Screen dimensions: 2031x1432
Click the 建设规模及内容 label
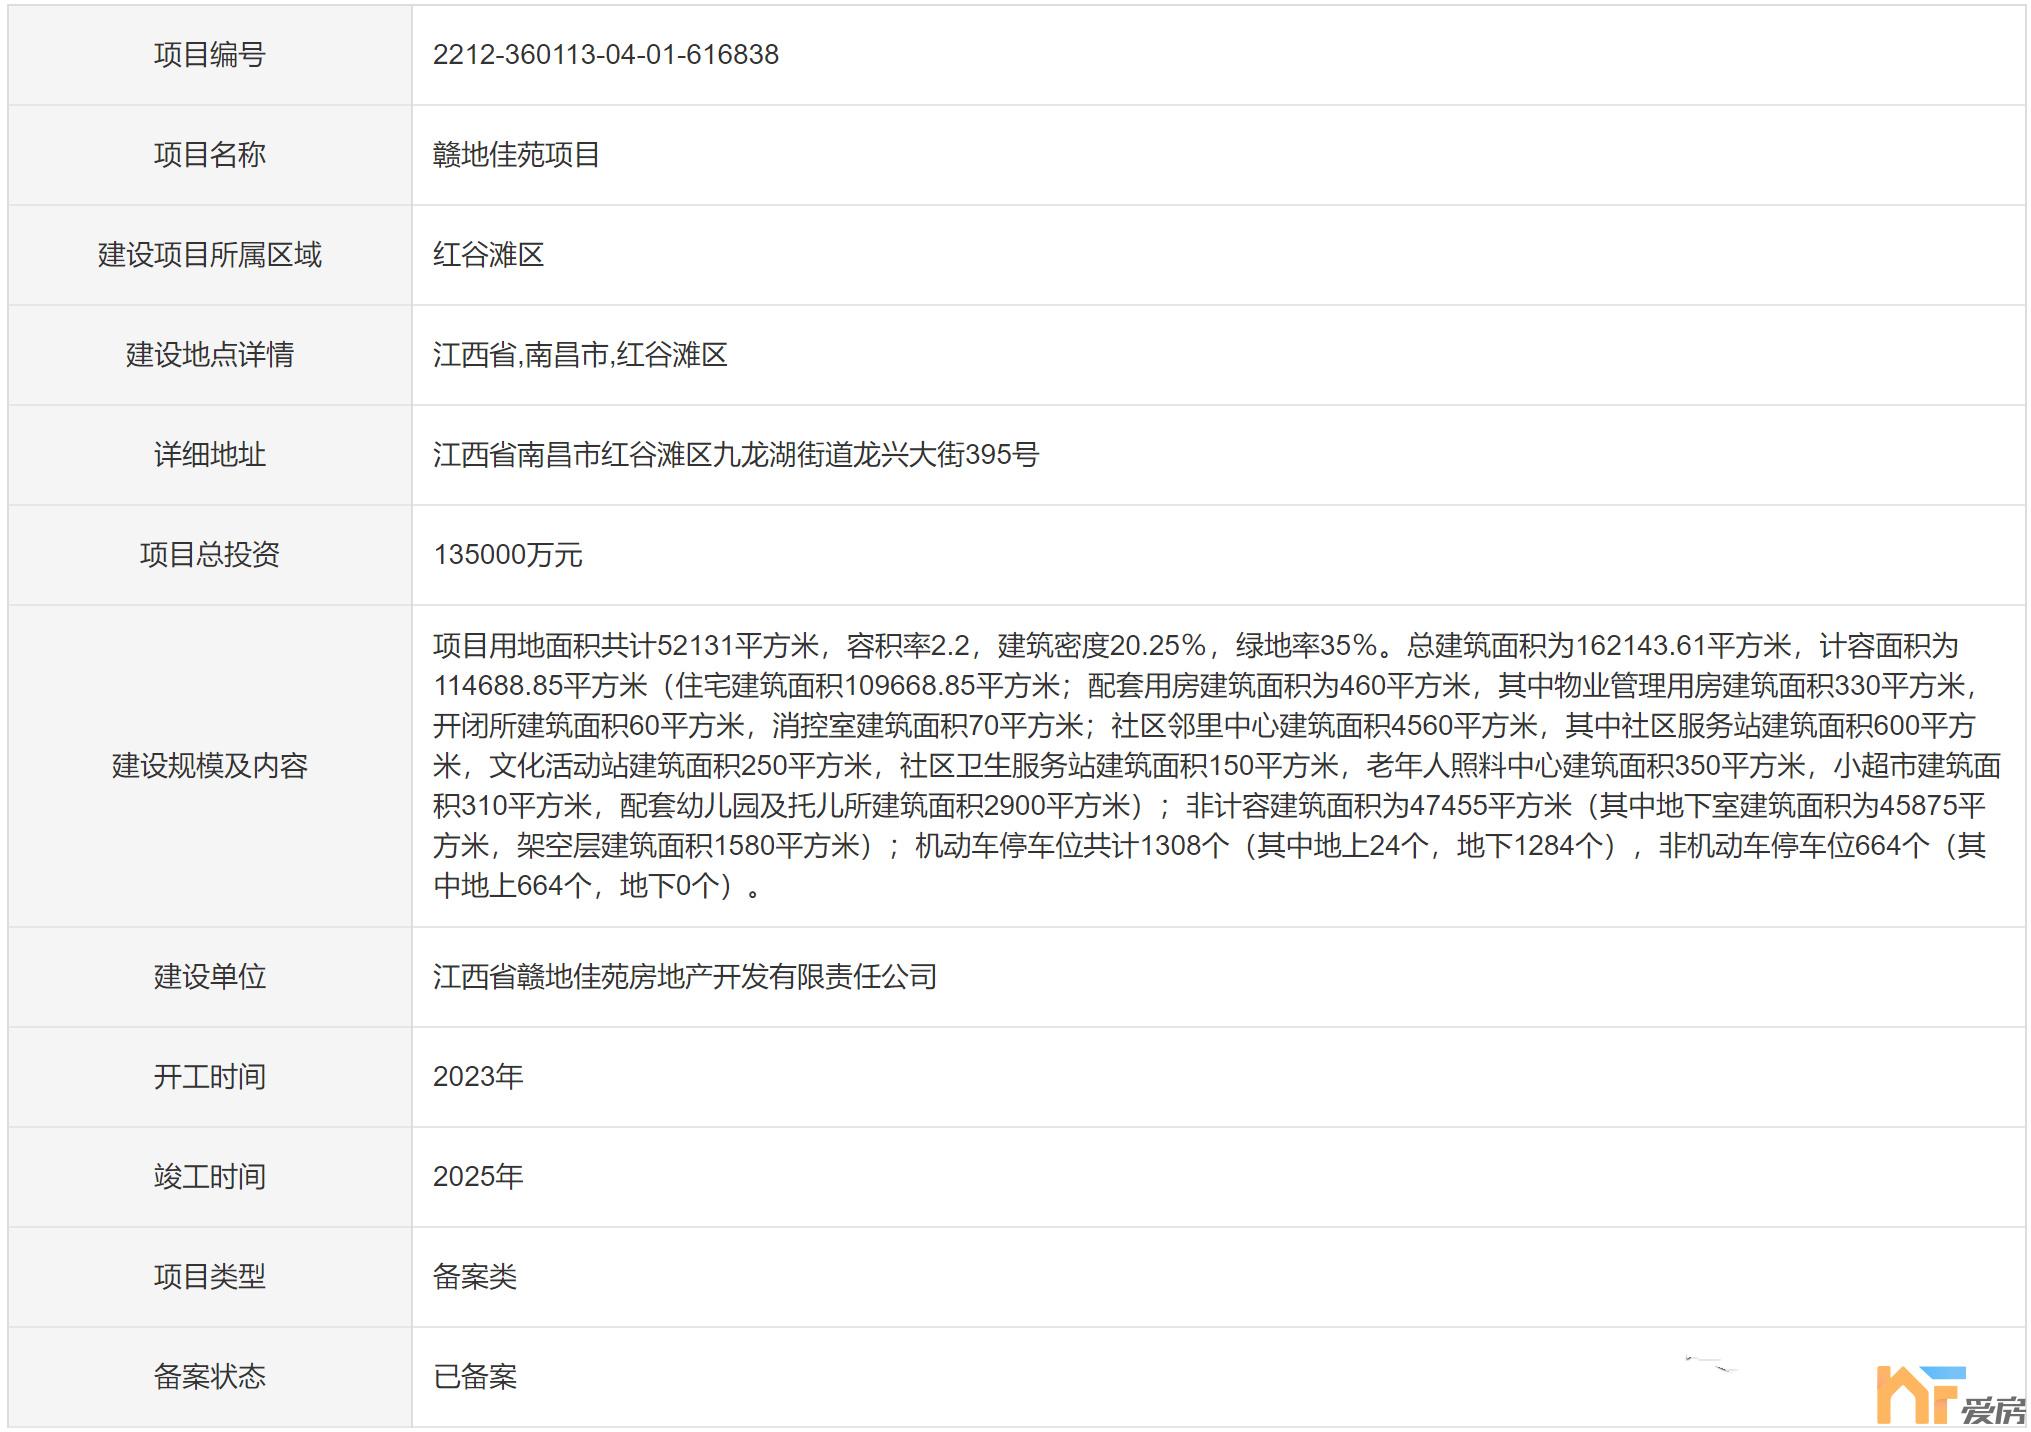210,766
